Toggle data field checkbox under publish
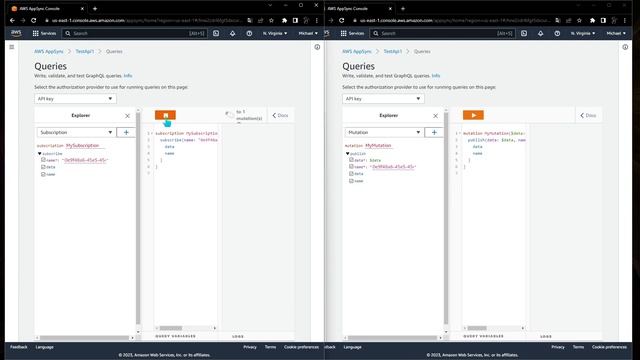The height and width of the screenshot is (360, 640). (351, 173)
